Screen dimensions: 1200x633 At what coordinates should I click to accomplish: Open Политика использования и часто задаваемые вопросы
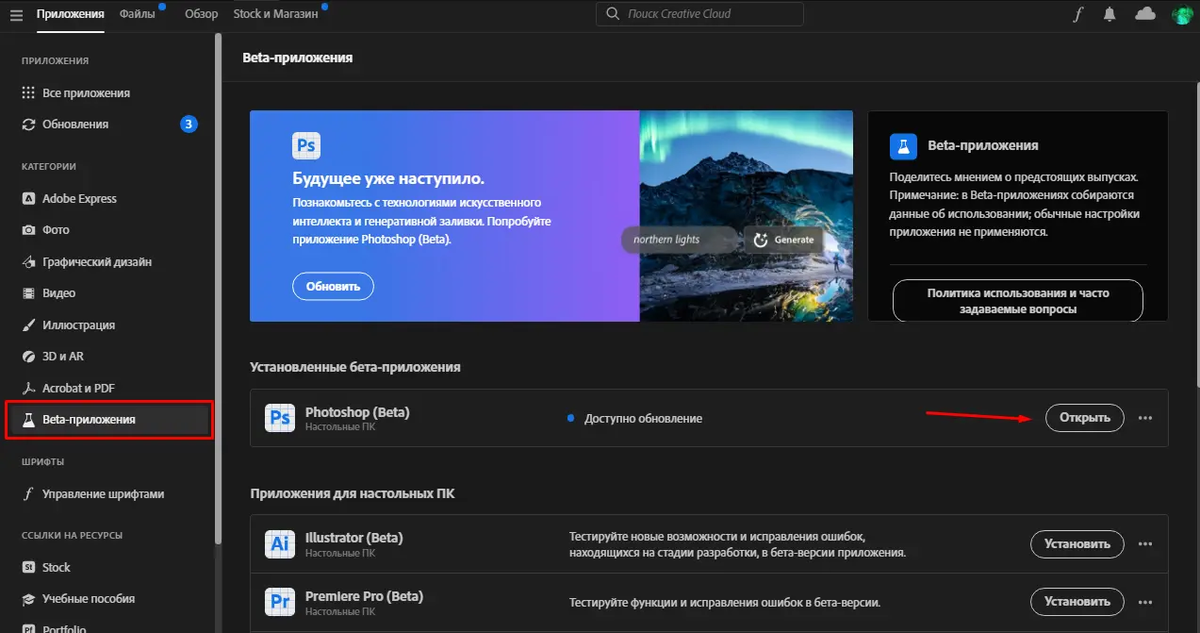point(1017,300)
